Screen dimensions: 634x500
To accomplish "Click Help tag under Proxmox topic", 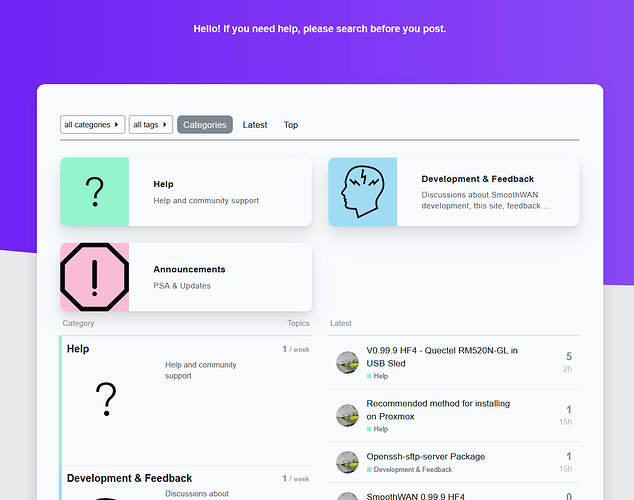I will point(377,429).
